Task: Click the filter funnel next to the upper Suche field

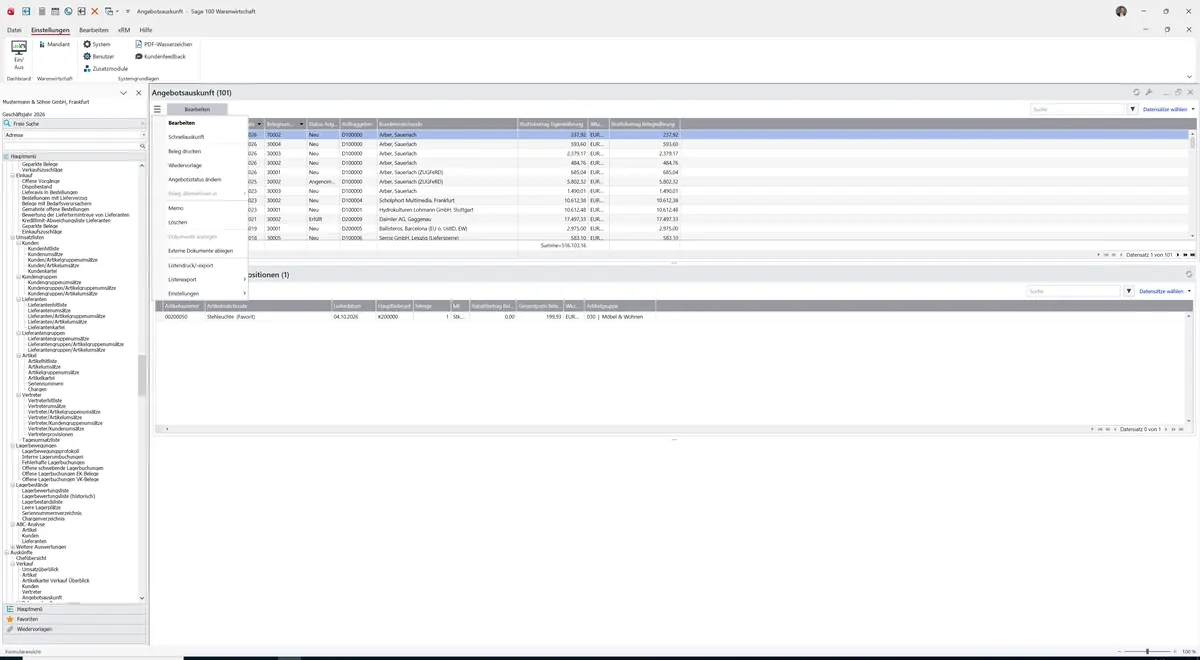Action: (1133, 109)
